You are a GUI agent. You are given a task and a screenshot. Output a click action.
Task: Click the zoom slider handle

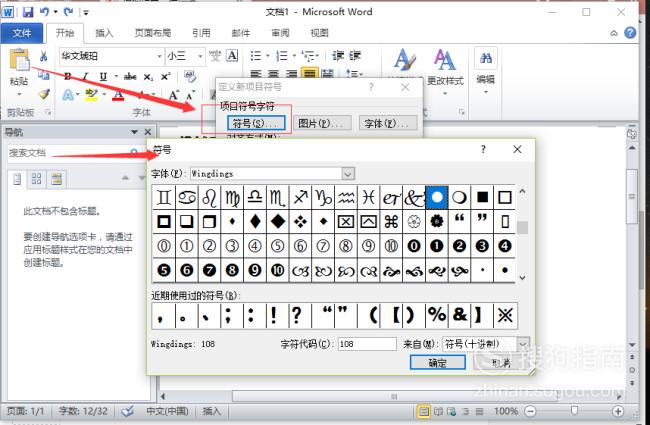[x=574, y=410]
